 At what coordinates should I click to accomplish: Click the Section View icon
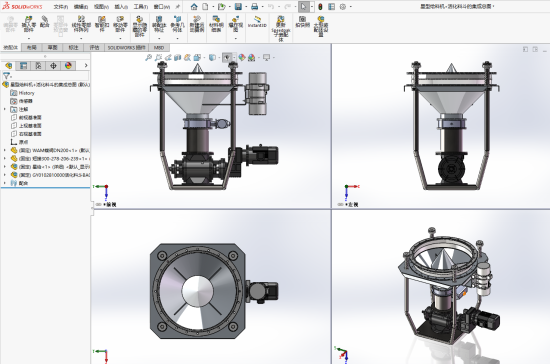point(178,57)
